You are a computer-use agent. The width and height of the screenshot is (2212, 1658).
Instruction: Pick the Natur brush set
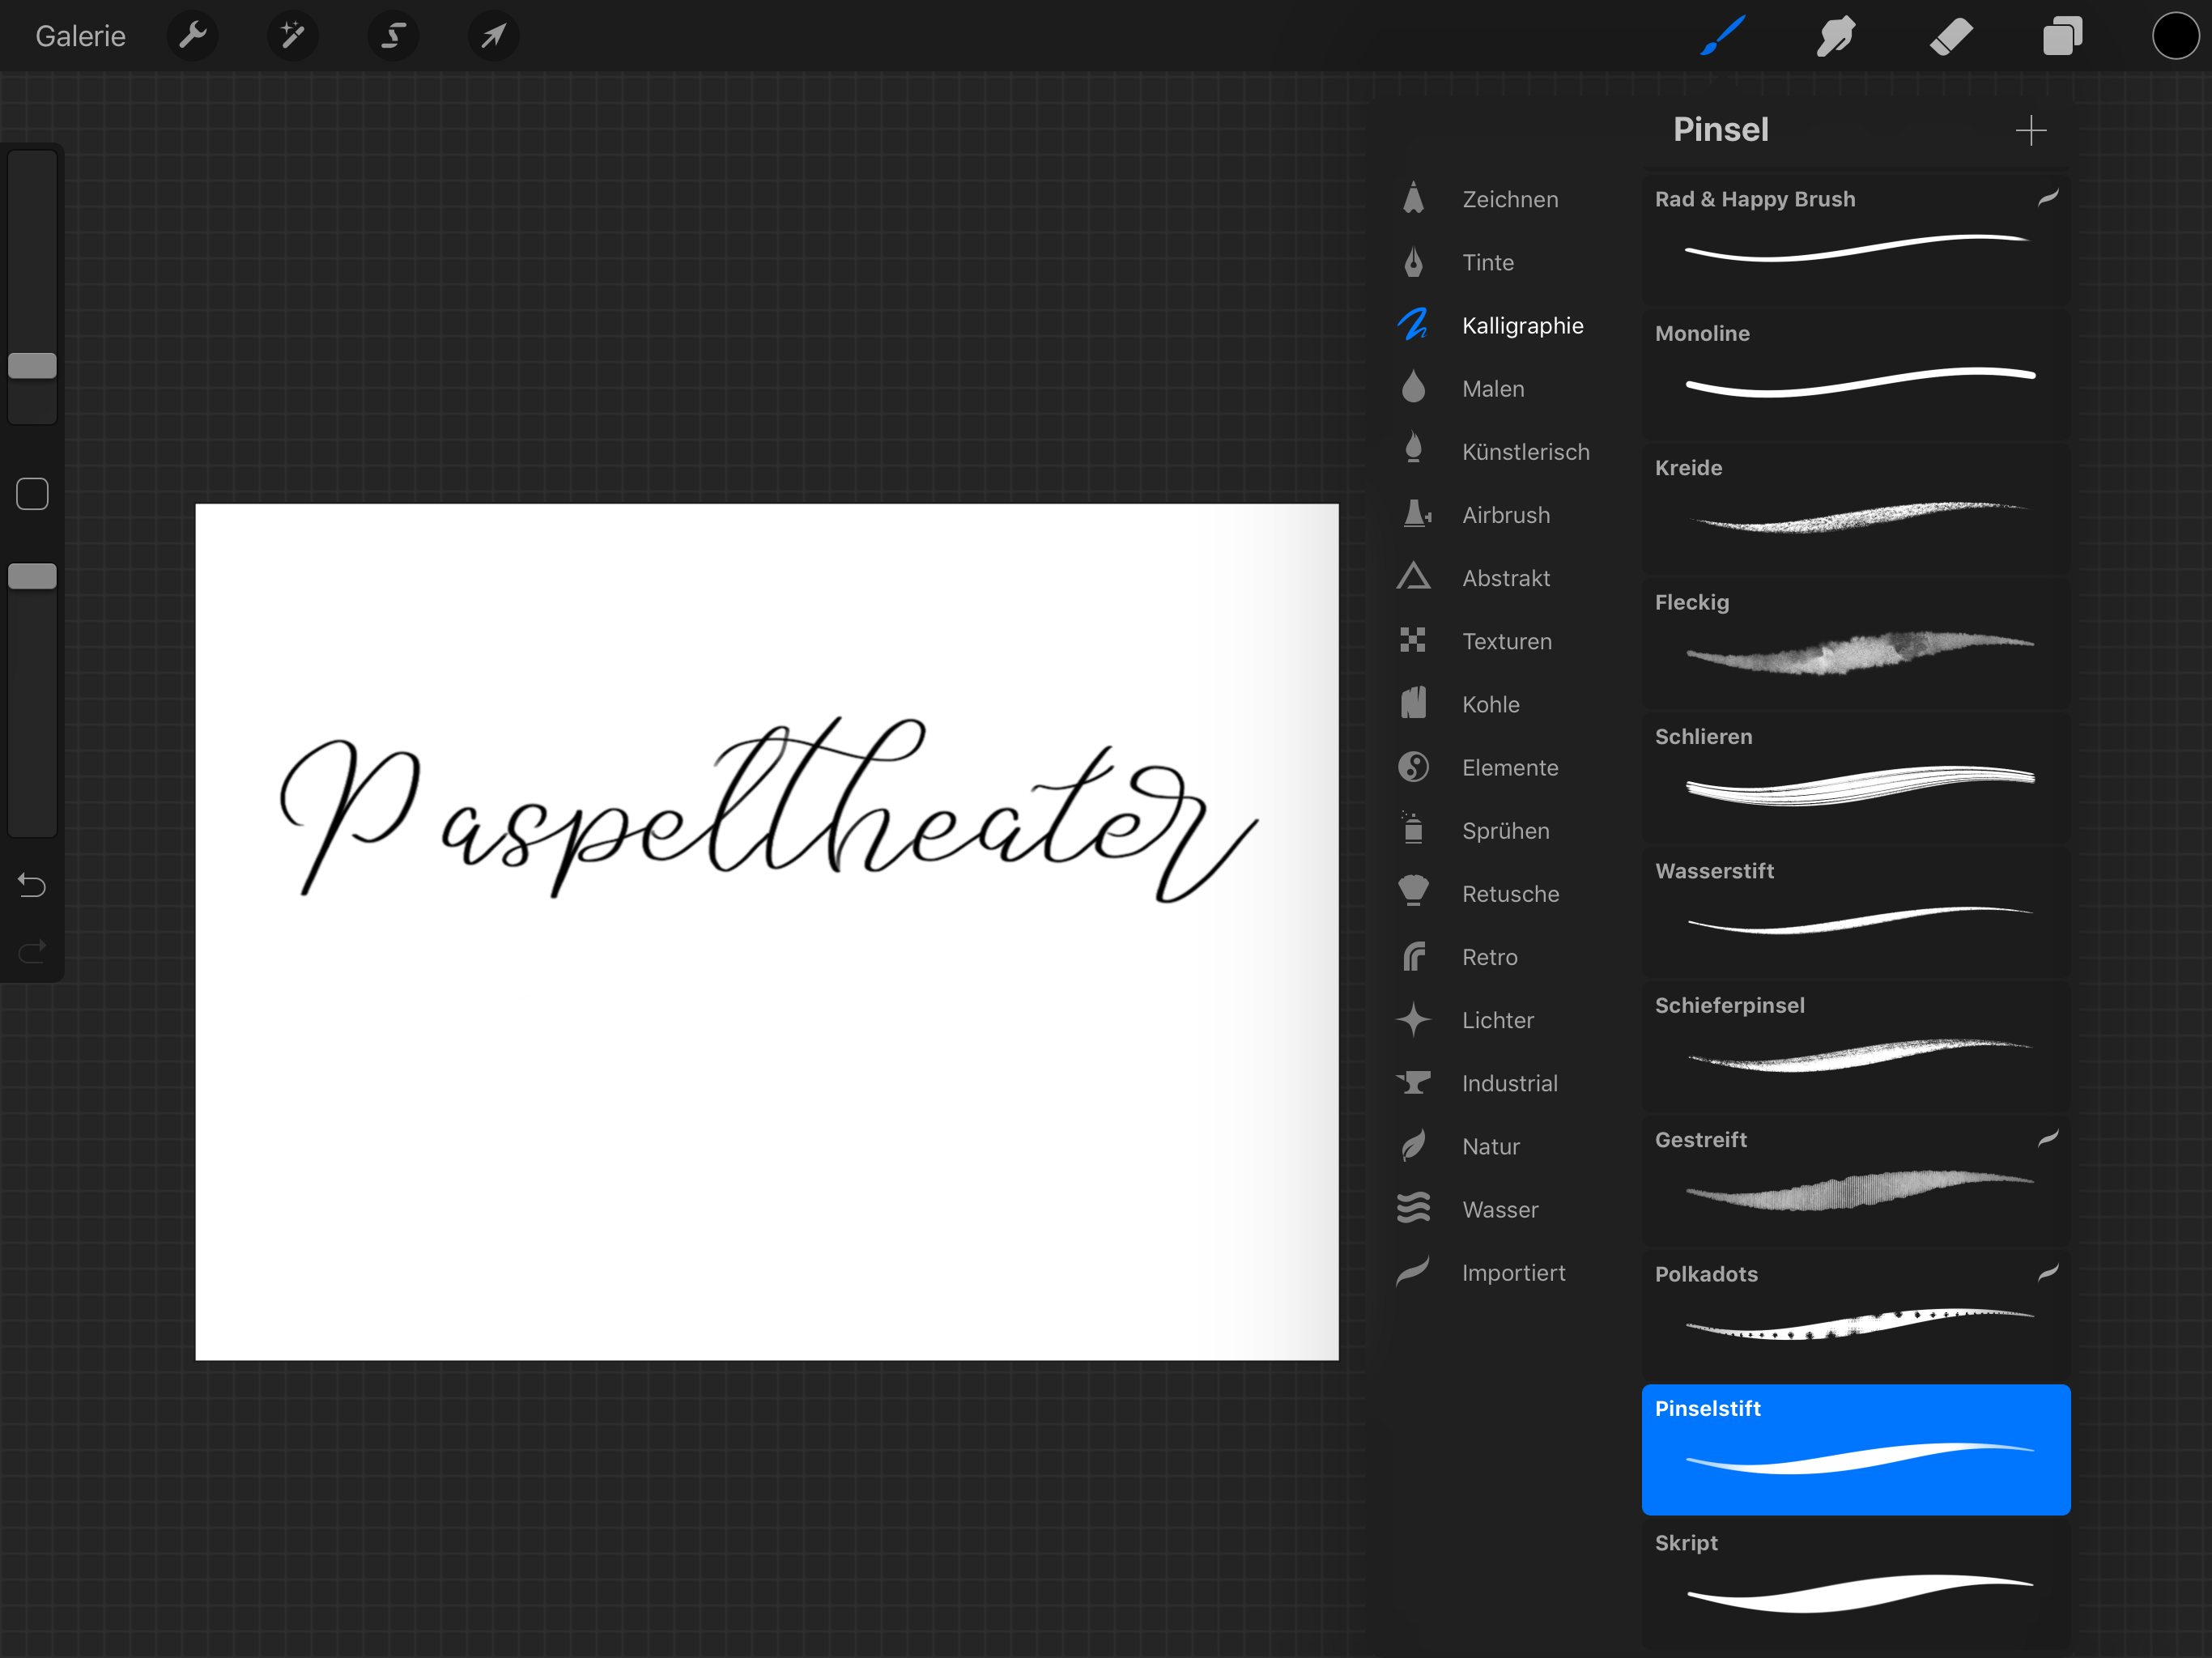[x=1490, y=1146]
